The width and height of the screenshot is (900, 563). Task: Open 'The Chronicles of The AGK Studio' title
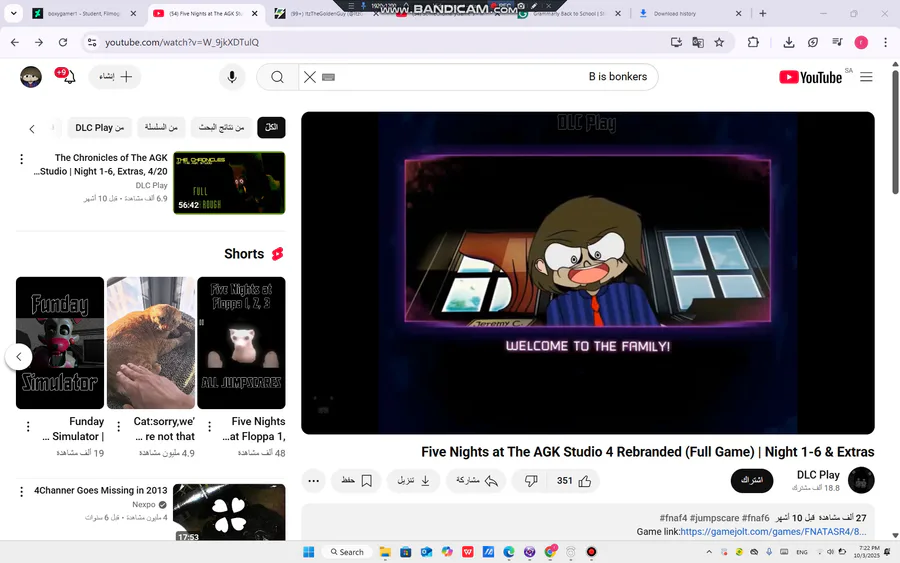[101, 164]
